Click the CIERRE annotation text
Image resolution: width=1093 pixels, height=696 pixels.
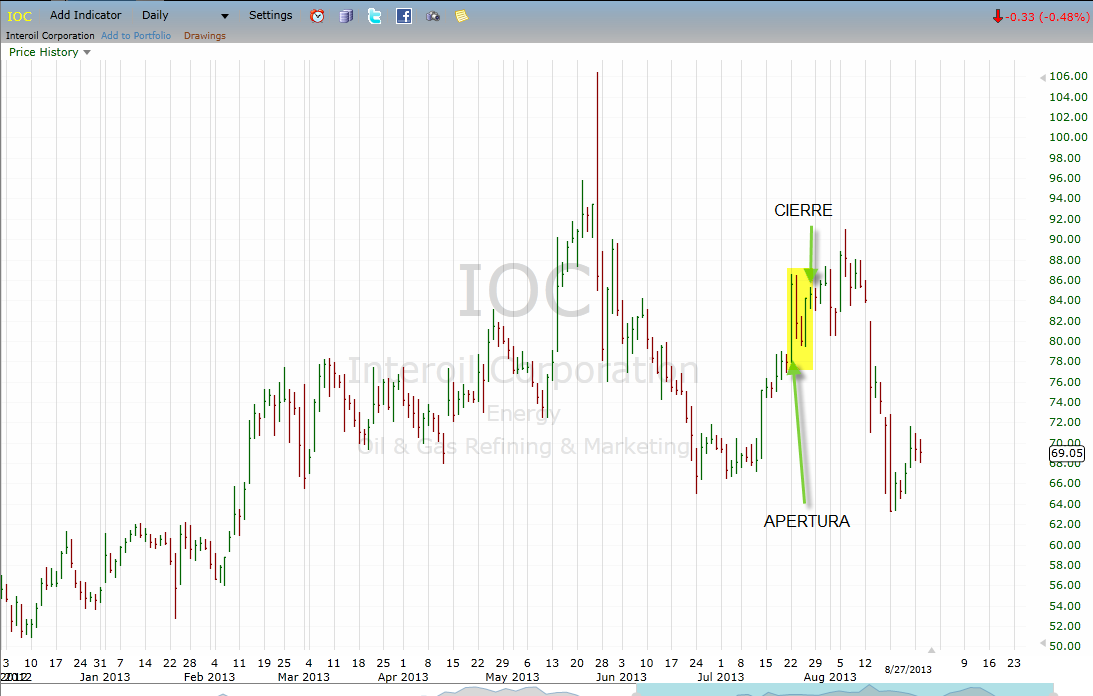pos(803,210)
